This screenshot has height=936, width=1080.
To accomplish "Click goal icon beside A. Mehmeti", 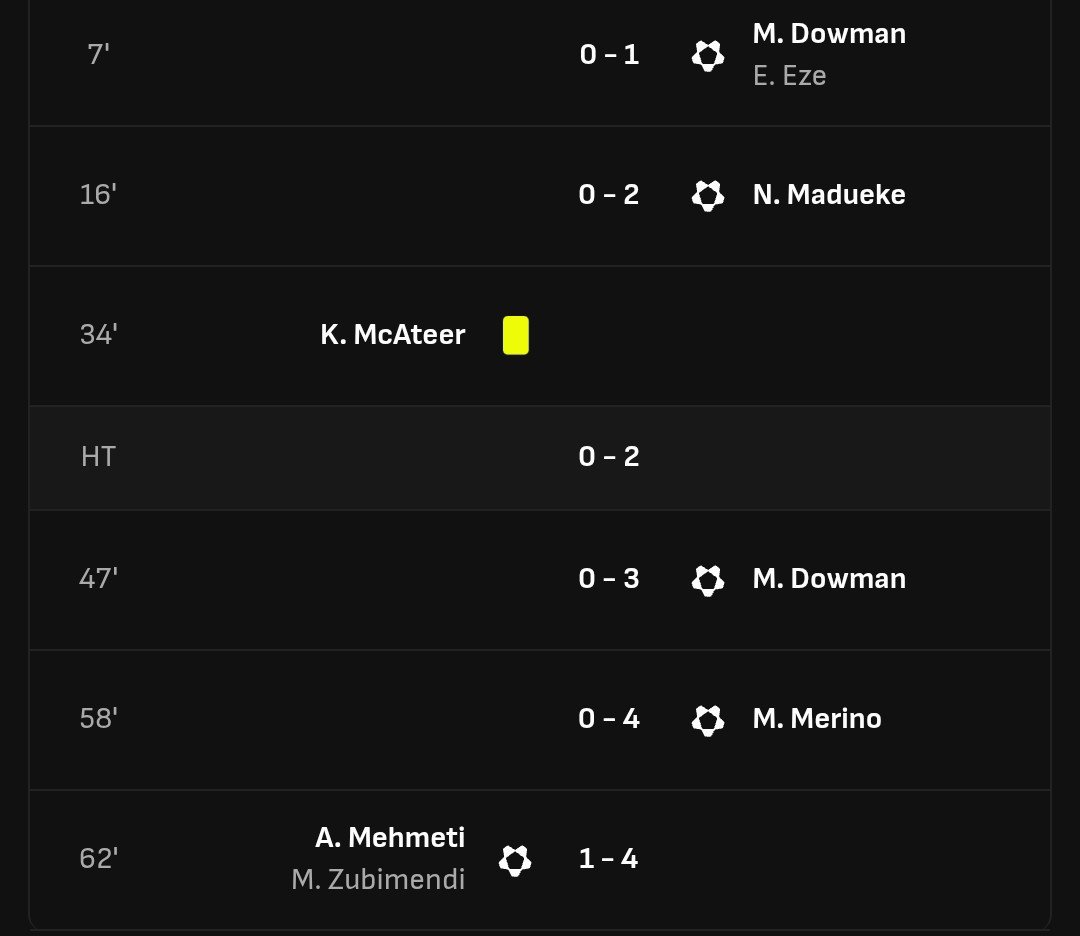I will 515,860.
